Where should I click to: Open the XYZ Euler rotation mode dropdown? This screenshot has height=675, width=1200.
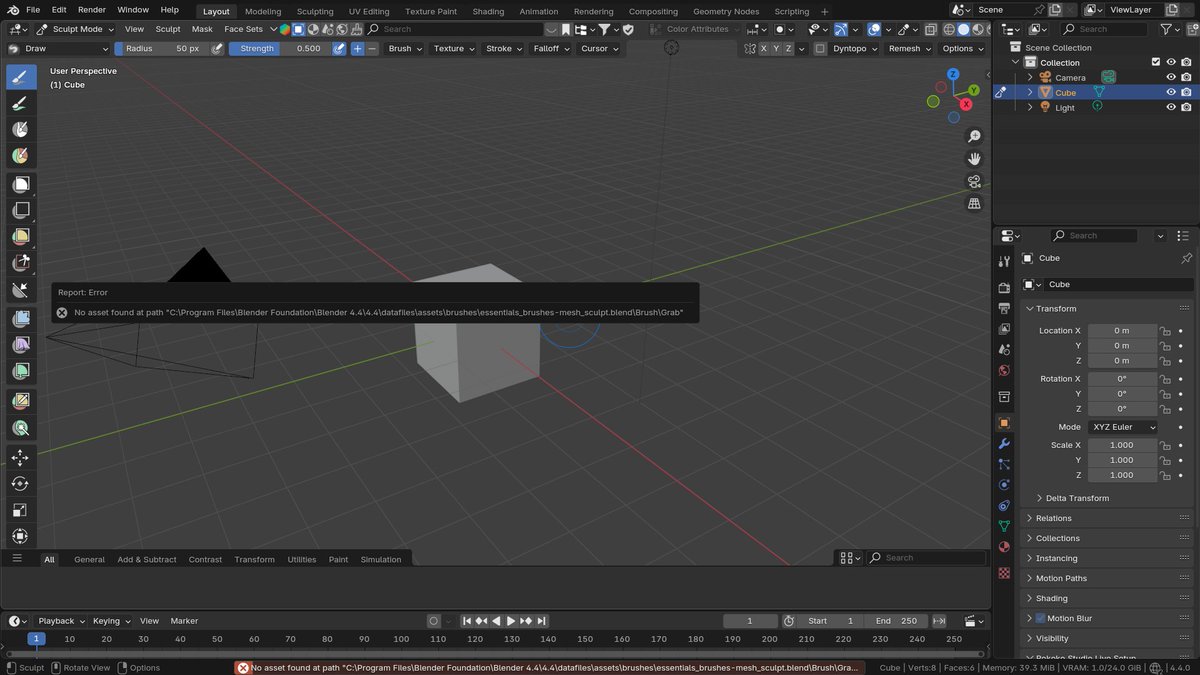1123,427
